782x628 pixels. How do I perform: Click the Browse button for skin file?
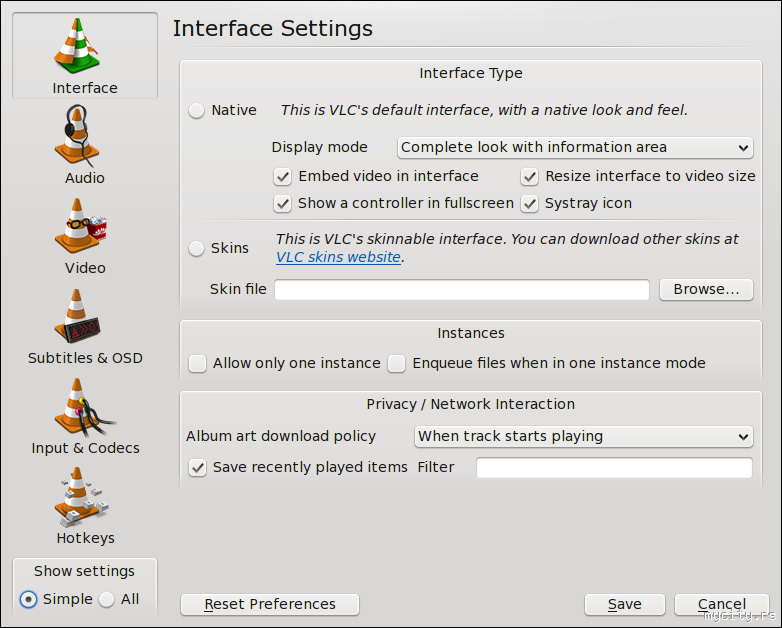pos(706,290)
